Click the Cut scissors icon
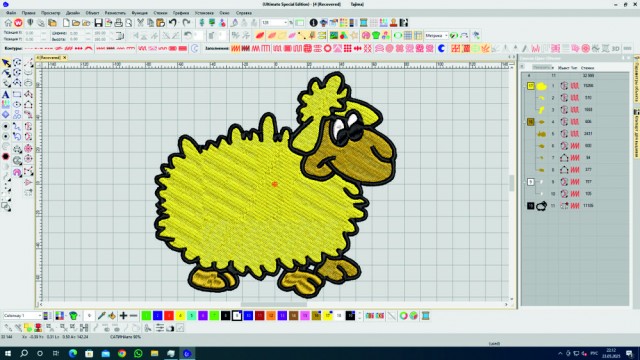This screenshot has height=360, width=640. point(140,23)
